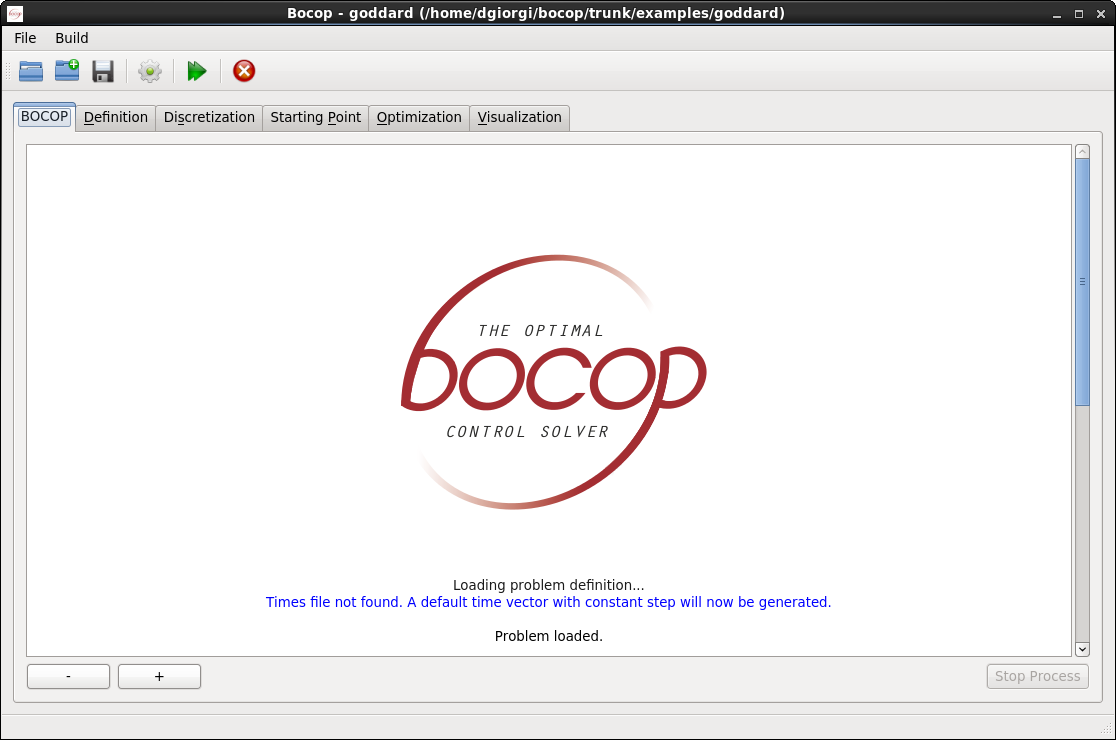The width and height of the screenshot is (1116, 740).
Task: Click the minus zoom button
Action: coord(68,677)
